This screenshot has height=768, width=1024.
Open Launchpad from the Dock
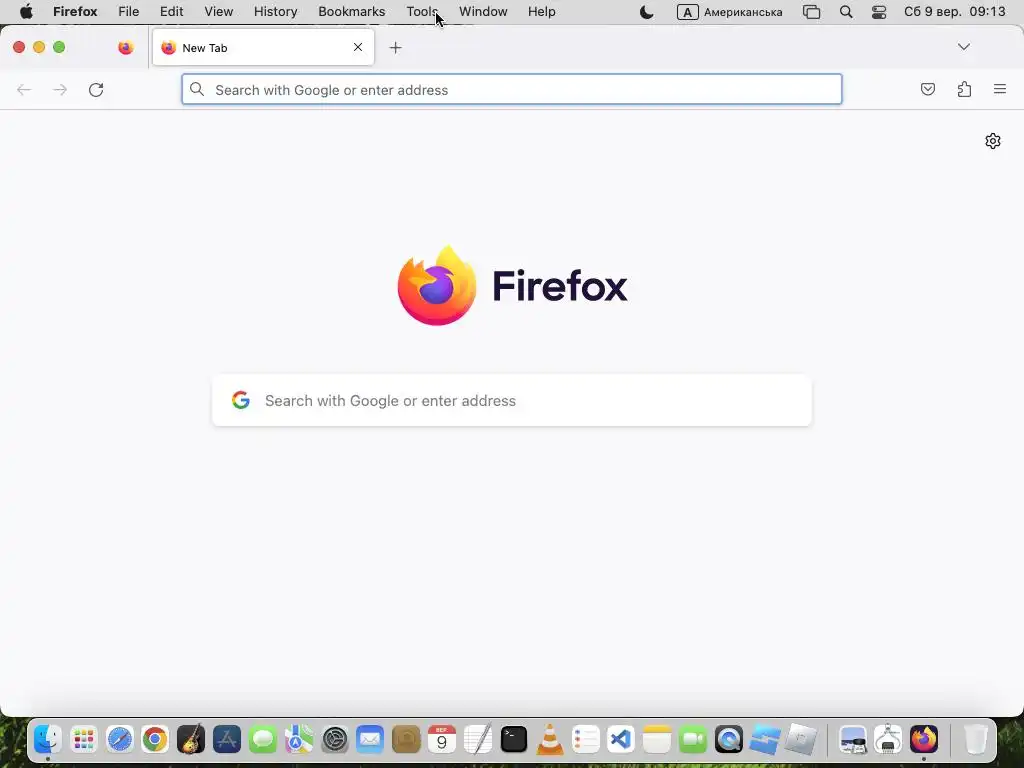84,739
